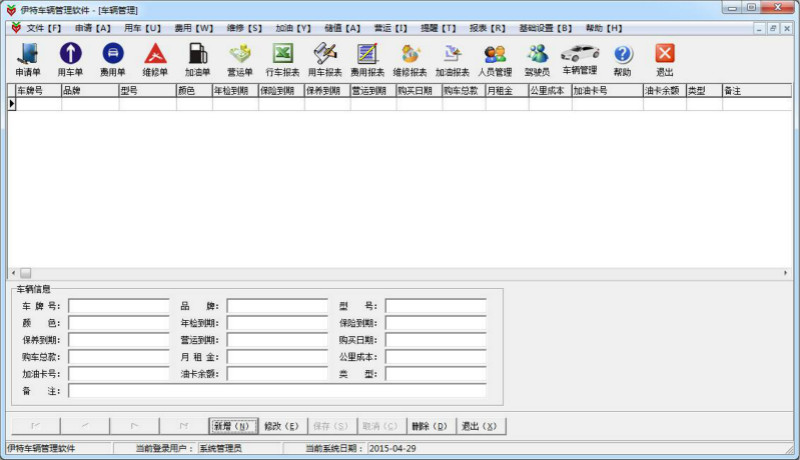Click the 新增(N) button
Viewport: 800px width, 460px height.
(231, 426)
